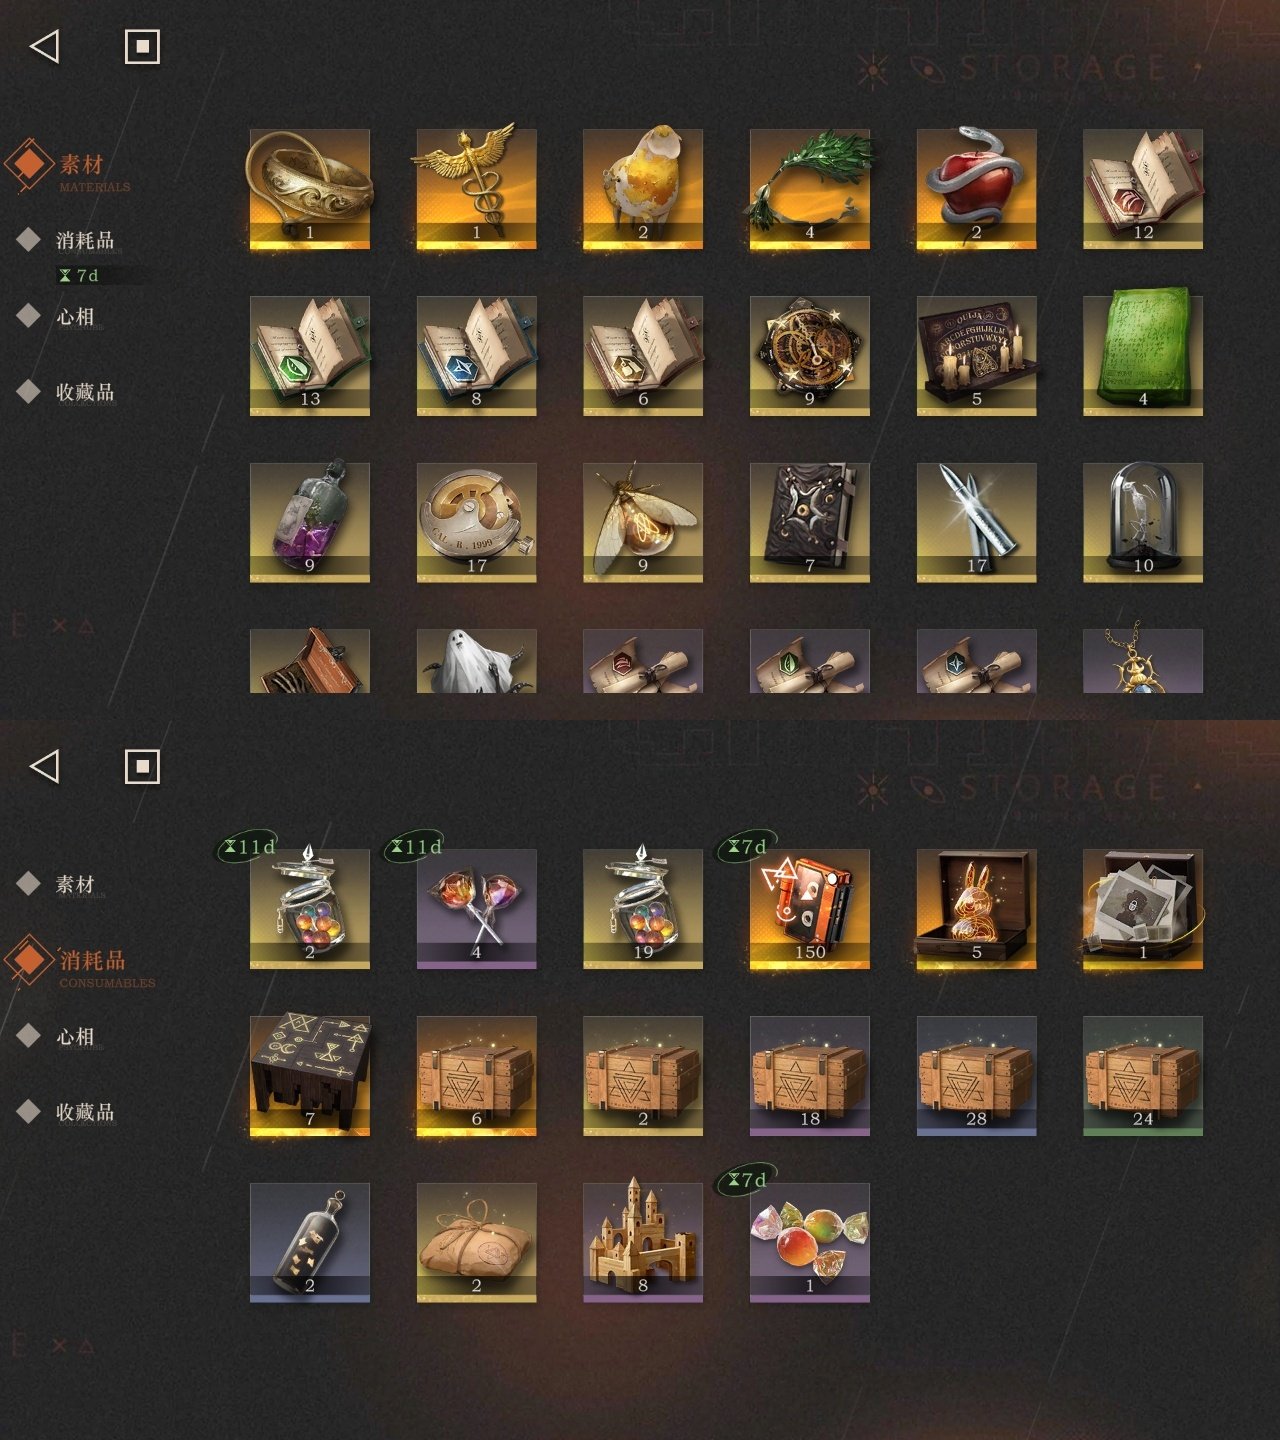This screenshot has height=1440, width=1280.
Task: Open 心相 tab in upper sidebar
Action: (75, 316)
